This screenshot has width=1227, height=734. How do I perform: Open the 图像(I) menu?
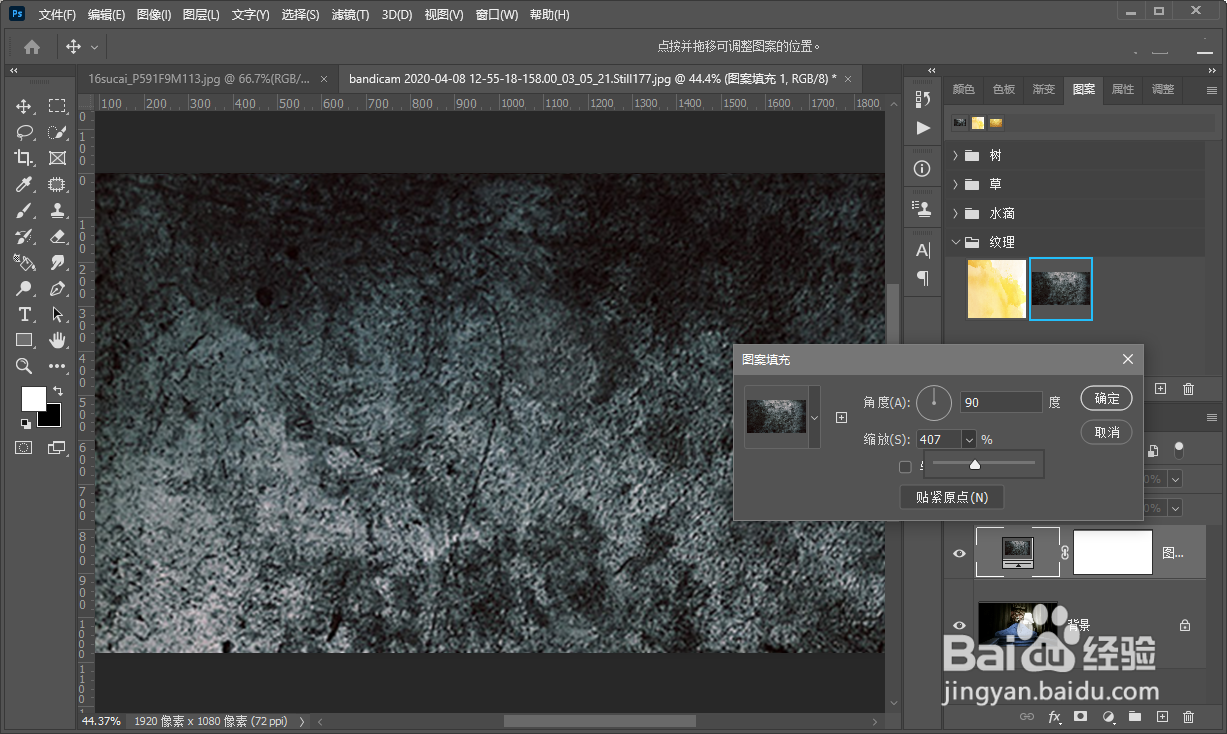click(x=153, y=15)
